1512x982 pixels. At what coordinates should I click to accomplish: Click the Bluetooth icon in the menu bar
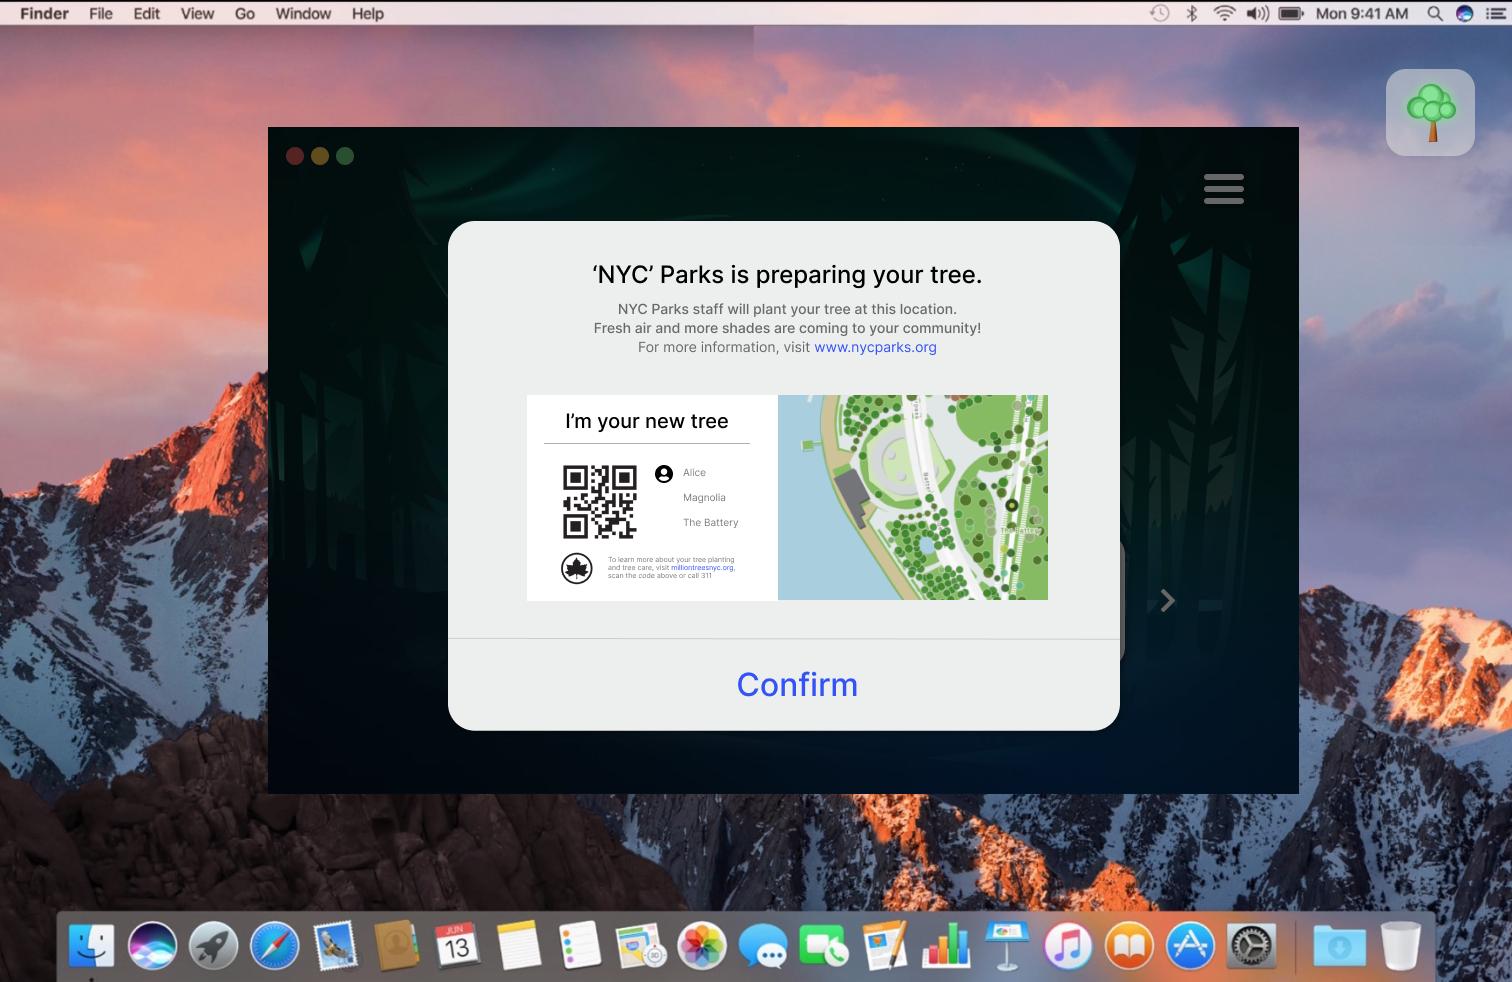pos(1191,13)
